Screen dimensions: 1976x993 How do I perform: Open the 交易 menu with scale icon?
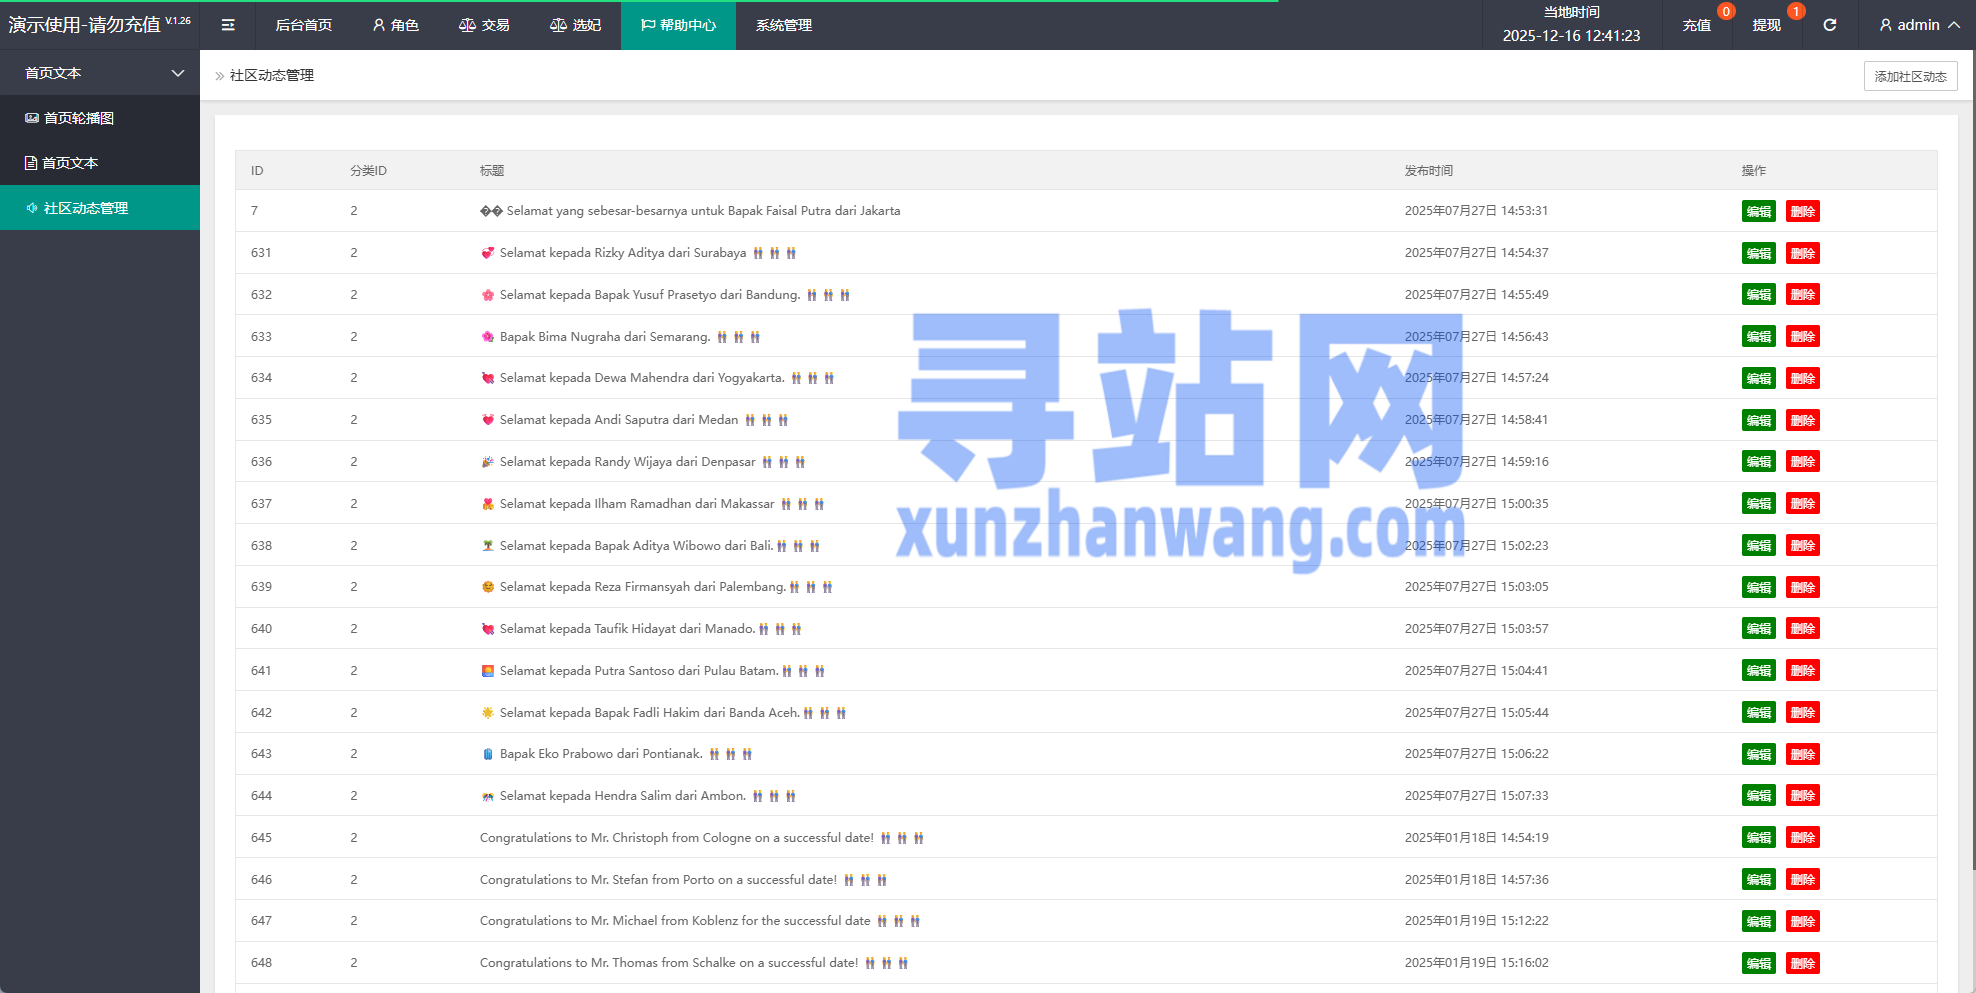484,25
